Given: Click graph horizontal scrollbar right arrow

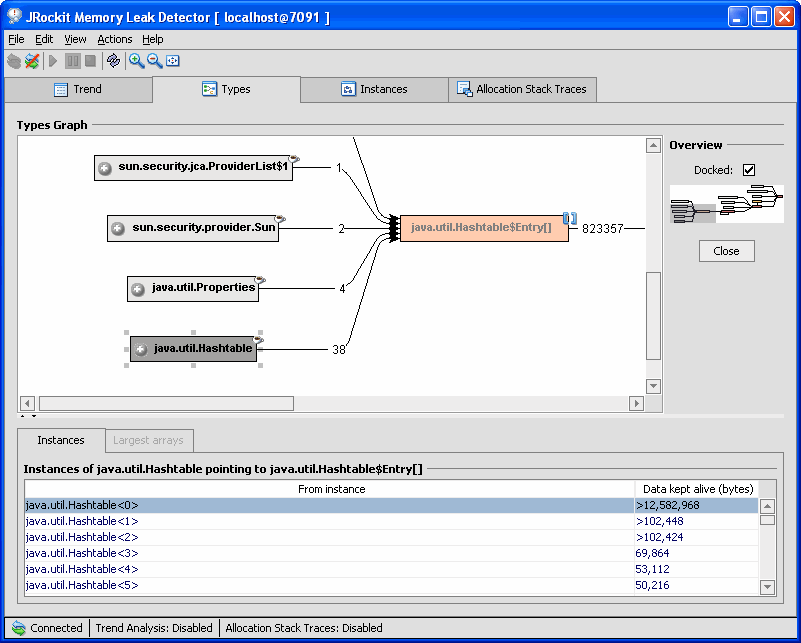Looking at the screenshot, I should click(637, 403).
